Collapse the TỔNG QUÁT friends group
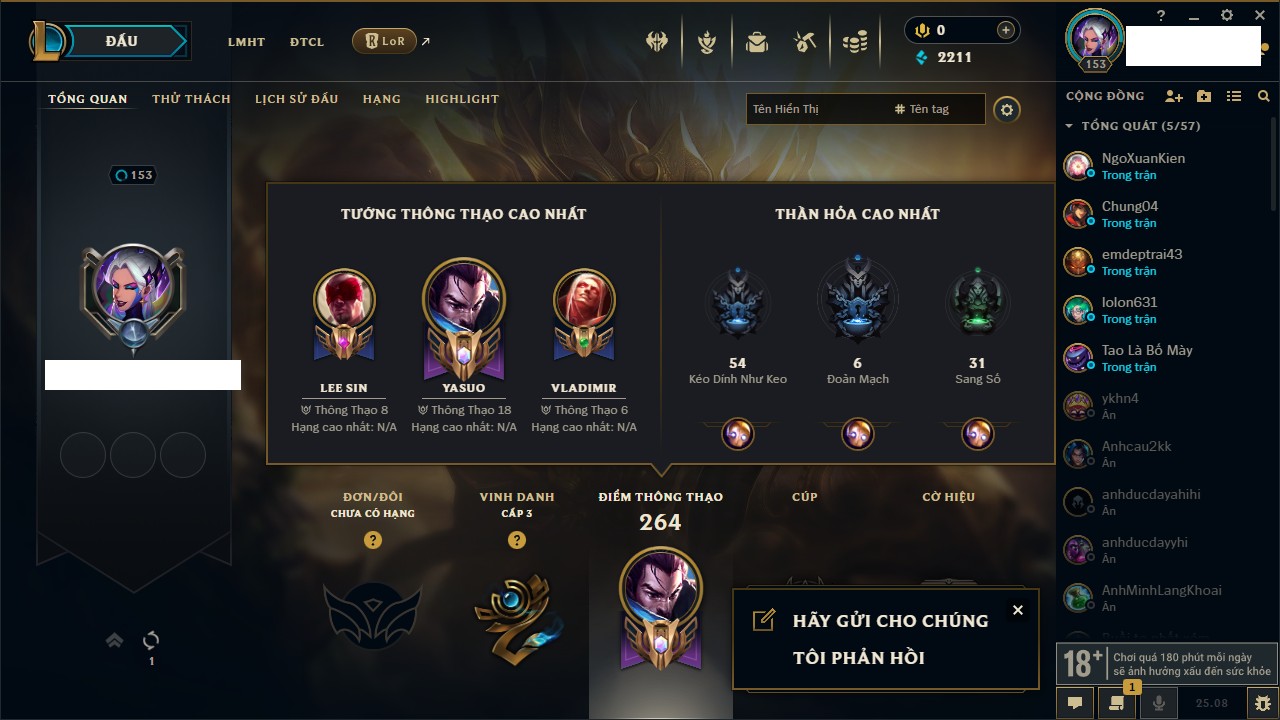Viewport: 1280px width, 720px height. coord(1069,126)
